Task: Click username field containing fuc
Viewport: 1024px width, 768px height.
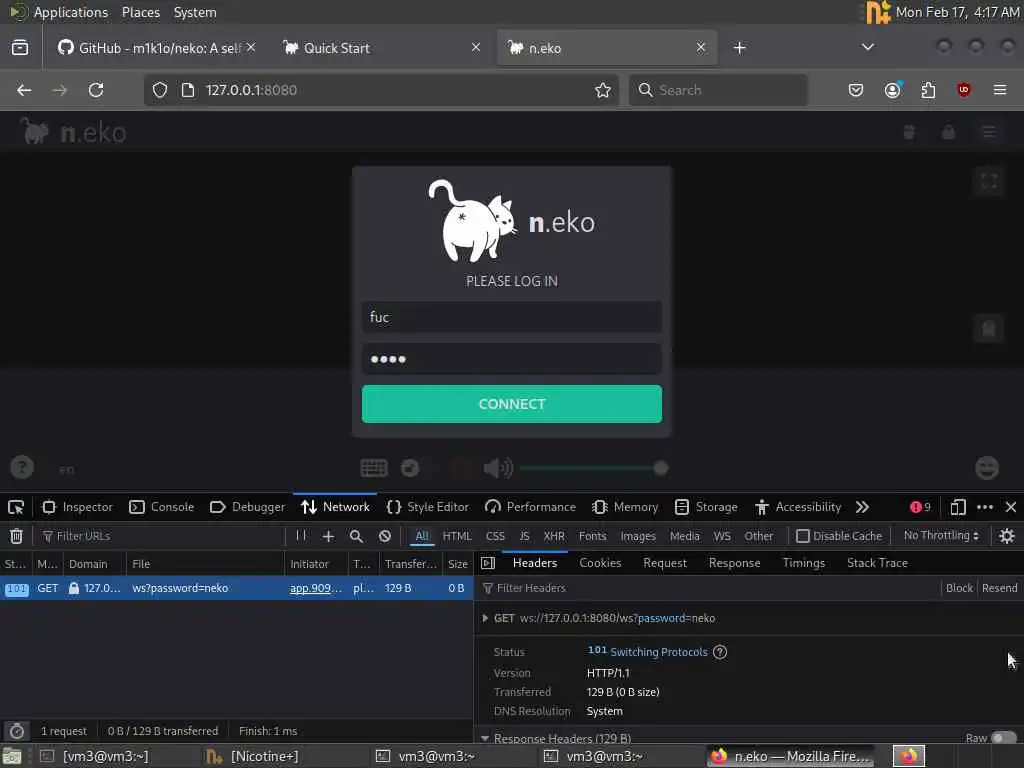Action: pyautogui.click(x=511, y=317)
